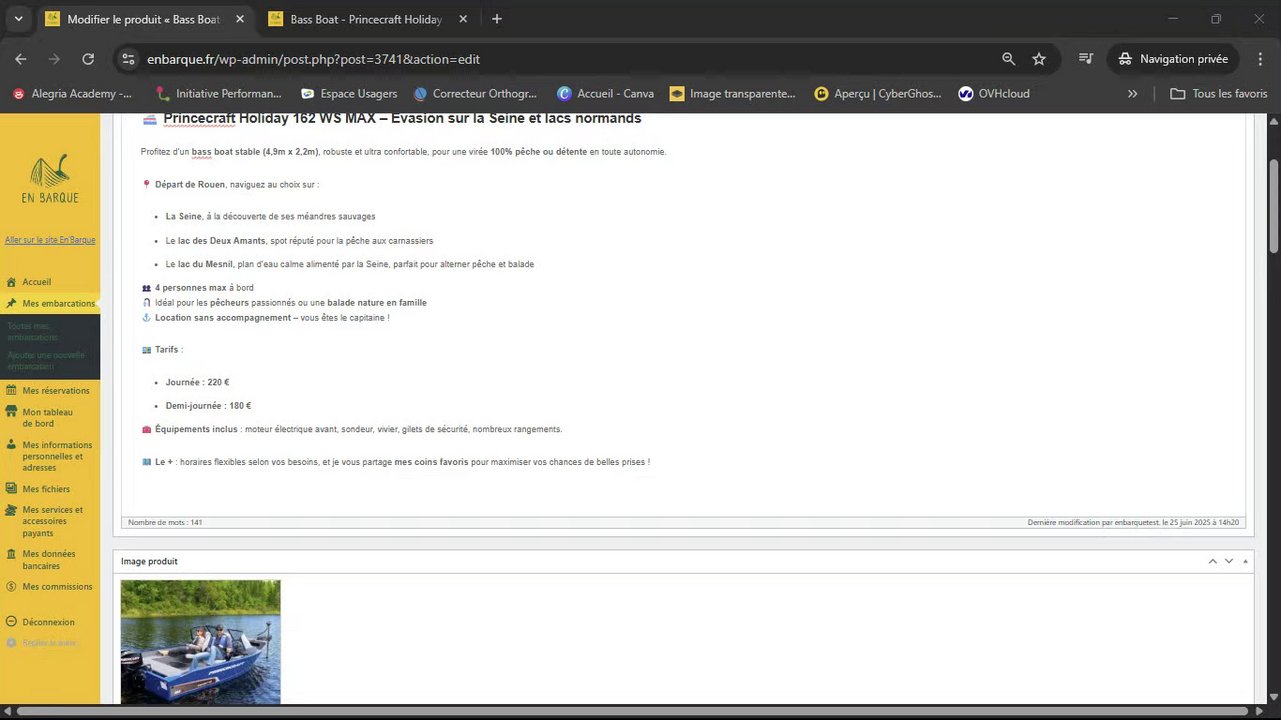The image size is (1281, 720).
Task: Click the Accueil home icon in sidebar
Action: (x=12, y=282)
